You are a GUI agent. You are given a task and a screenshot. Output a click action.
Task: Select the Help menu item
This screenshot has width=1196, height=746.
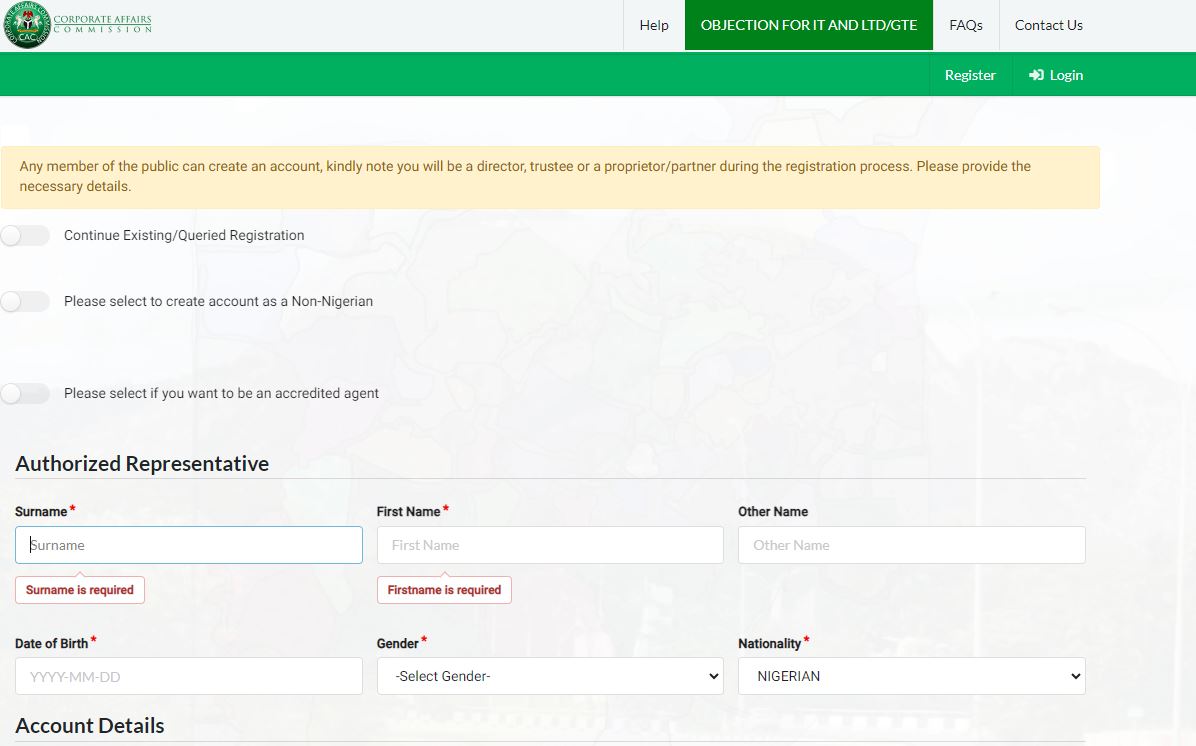pyautogui.click(x=654, y=25)
